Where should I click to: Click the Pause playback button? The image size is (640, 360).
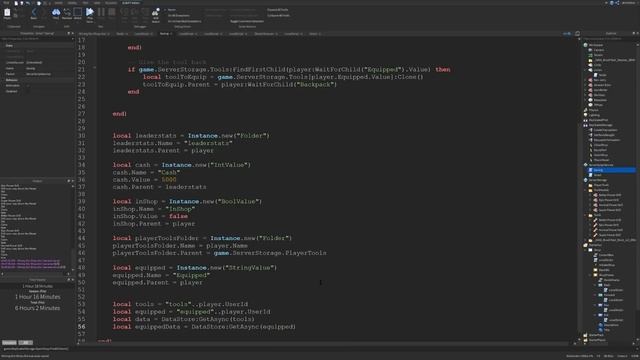pos(101,13)
